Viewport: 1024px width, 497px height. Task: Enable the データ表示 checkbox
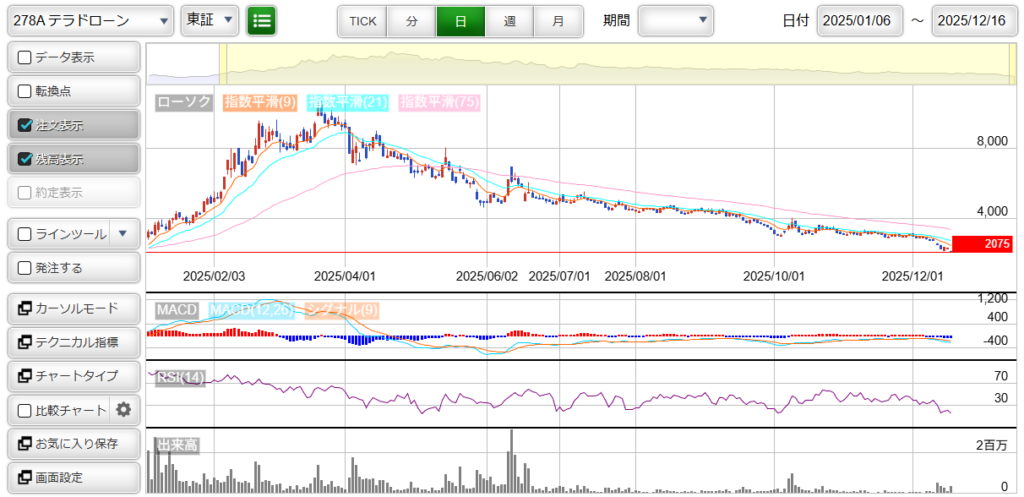click(x=25, y=57)
